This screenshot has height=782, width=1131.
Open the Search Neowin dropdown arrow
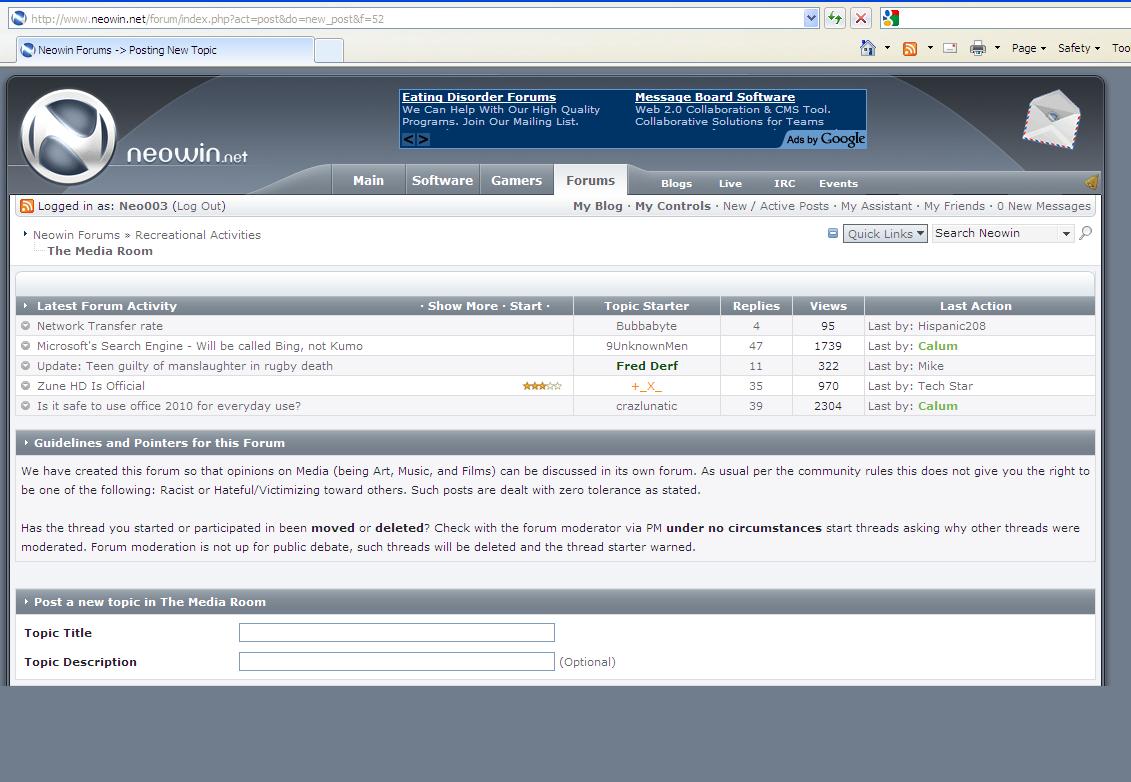coord(1065,234)
